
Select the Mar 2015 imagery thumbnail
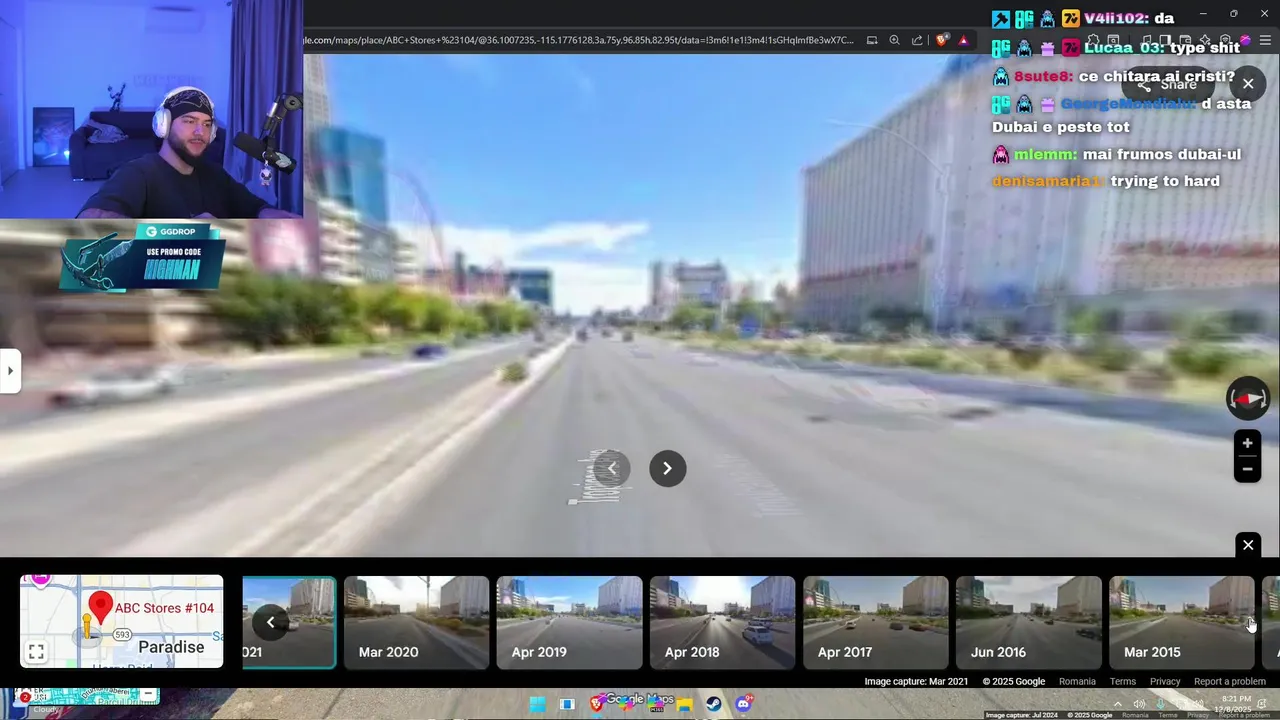coord(1182,622)
